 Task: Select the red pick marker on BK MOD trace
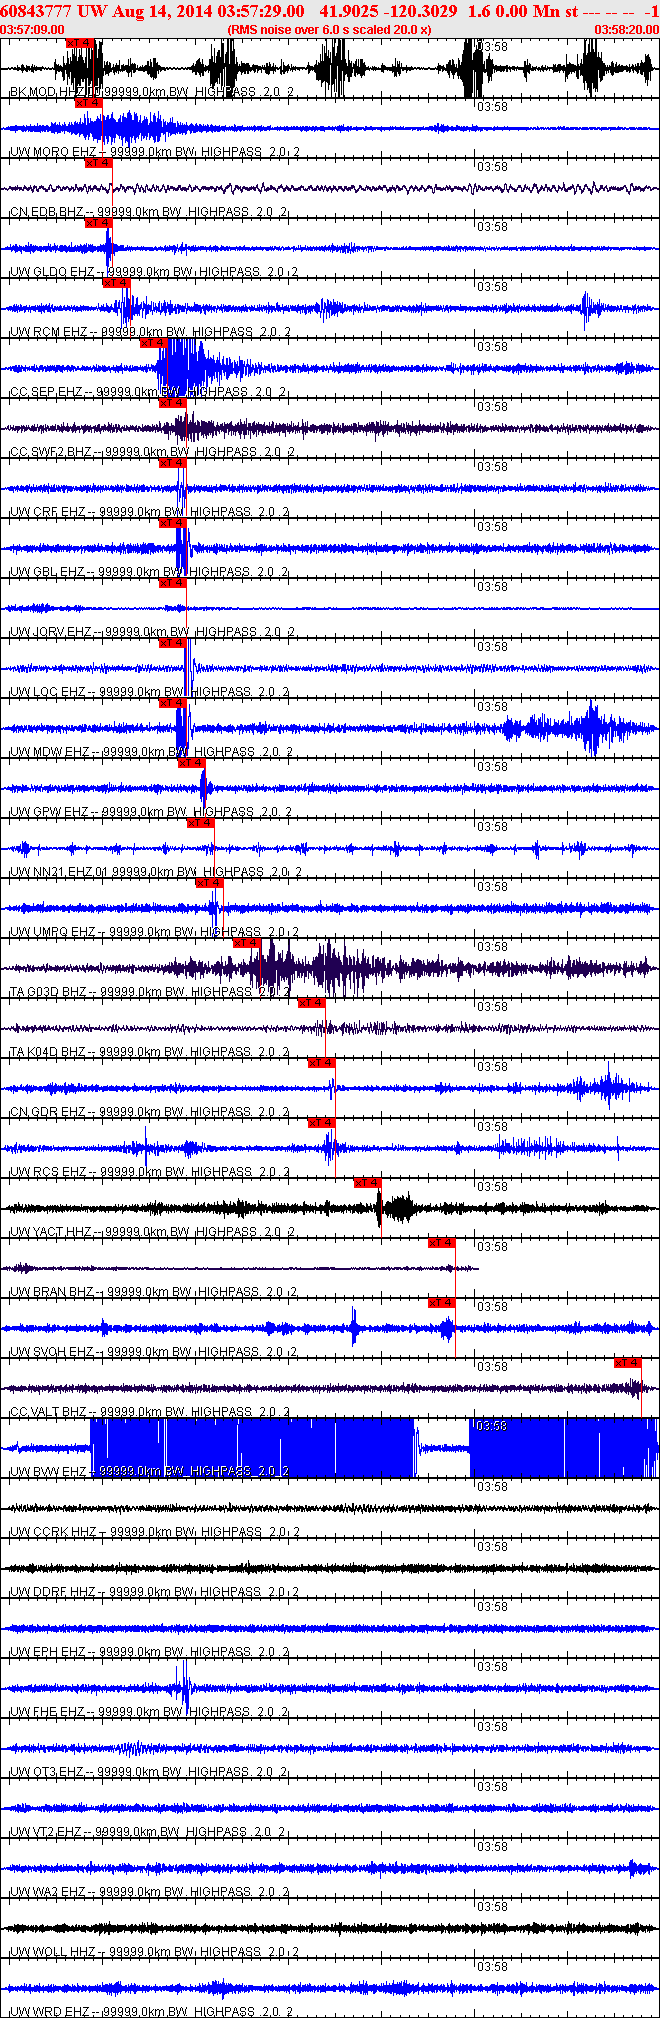tap(79, 42)
